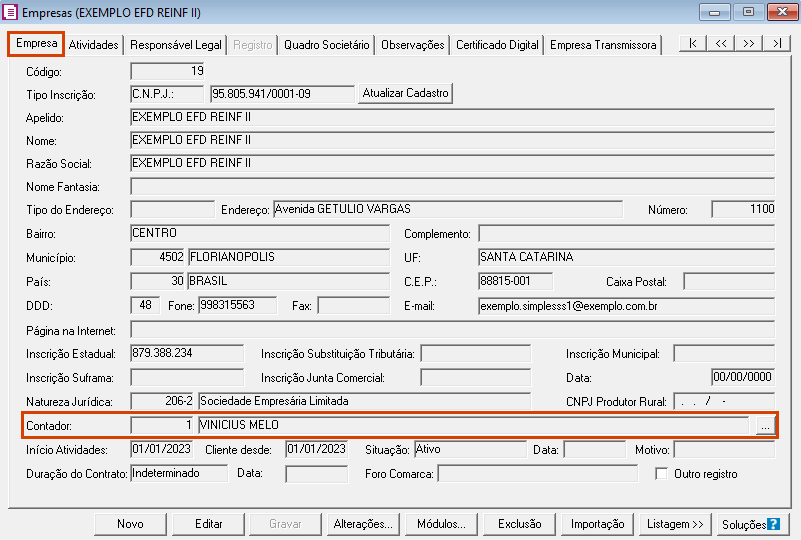
Task: Go to the first record navigation arrow
Action: [692, 43]
